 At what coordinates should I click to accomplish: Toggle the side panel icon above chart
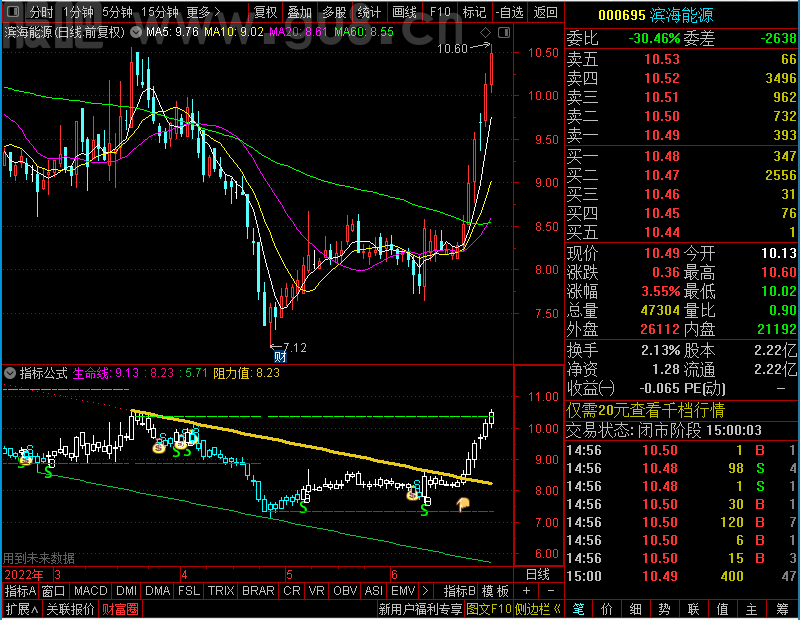[504, 33]
